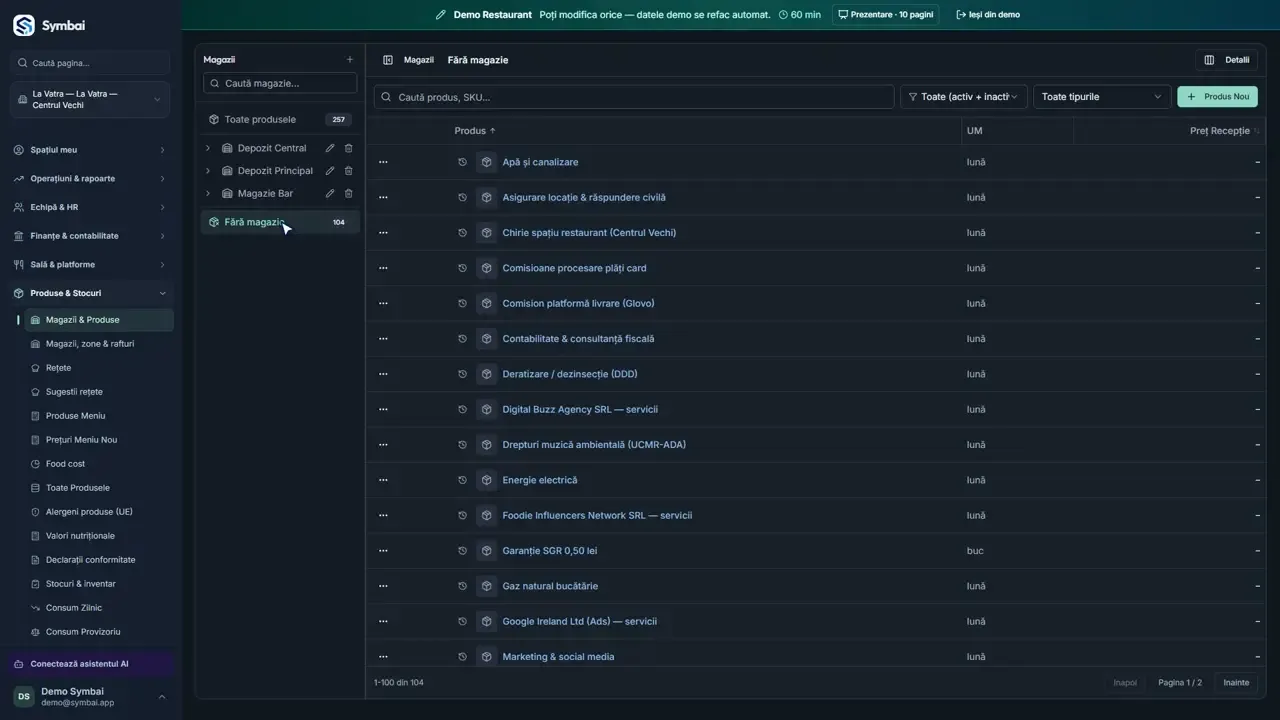Click product cube icon for Marketing & social media
This screenshot has height=720, width=1280.
coord(486,657)
